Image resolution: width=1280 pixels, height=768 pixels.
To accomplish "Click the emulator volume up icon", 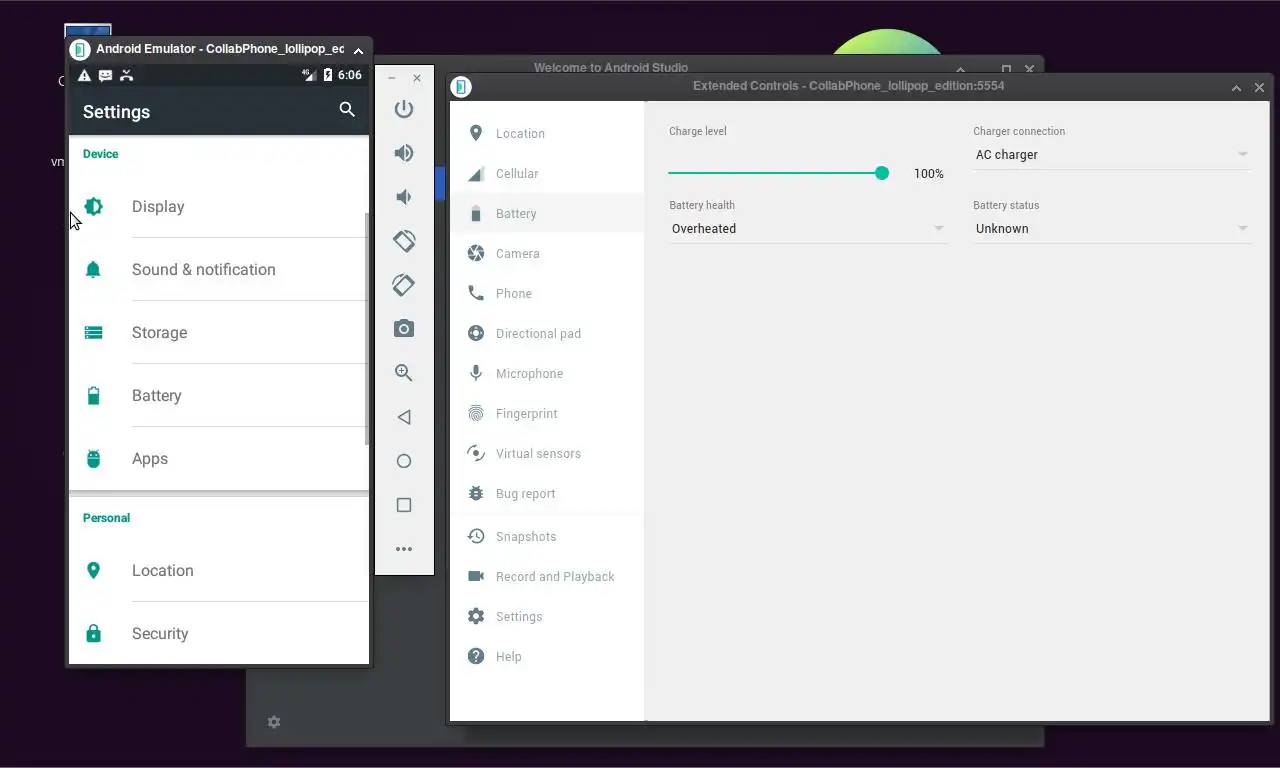I will click(404, 153).
